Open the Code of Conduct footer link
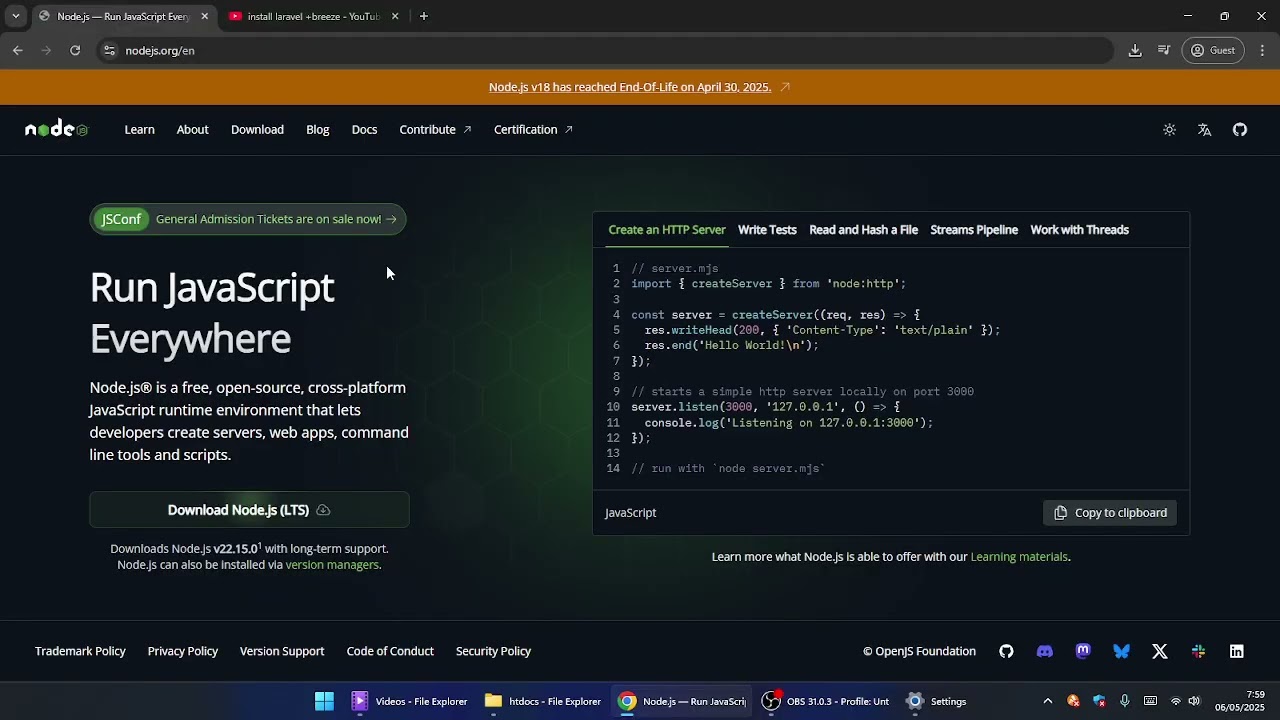The image size is (1280, 720). coord(390,651)
